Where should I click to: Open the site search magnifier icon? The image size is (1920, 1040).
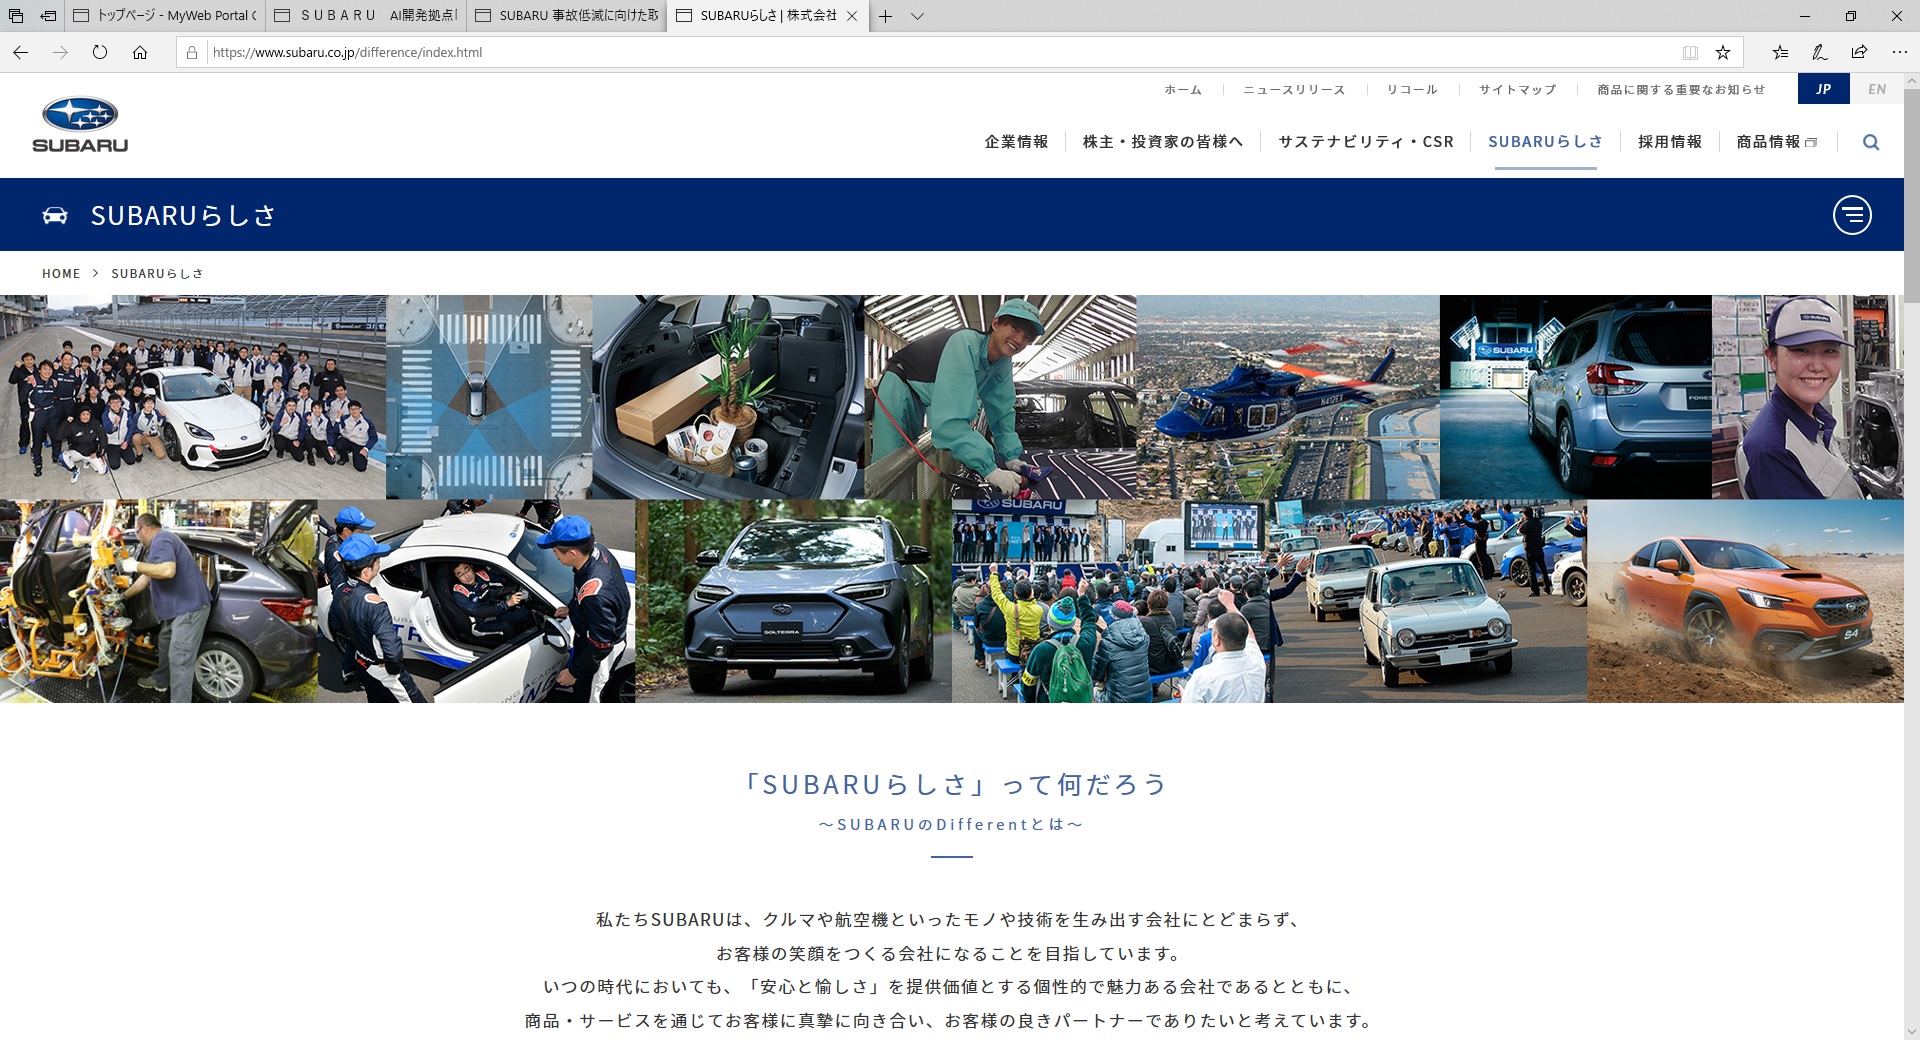click(1871, 142)
